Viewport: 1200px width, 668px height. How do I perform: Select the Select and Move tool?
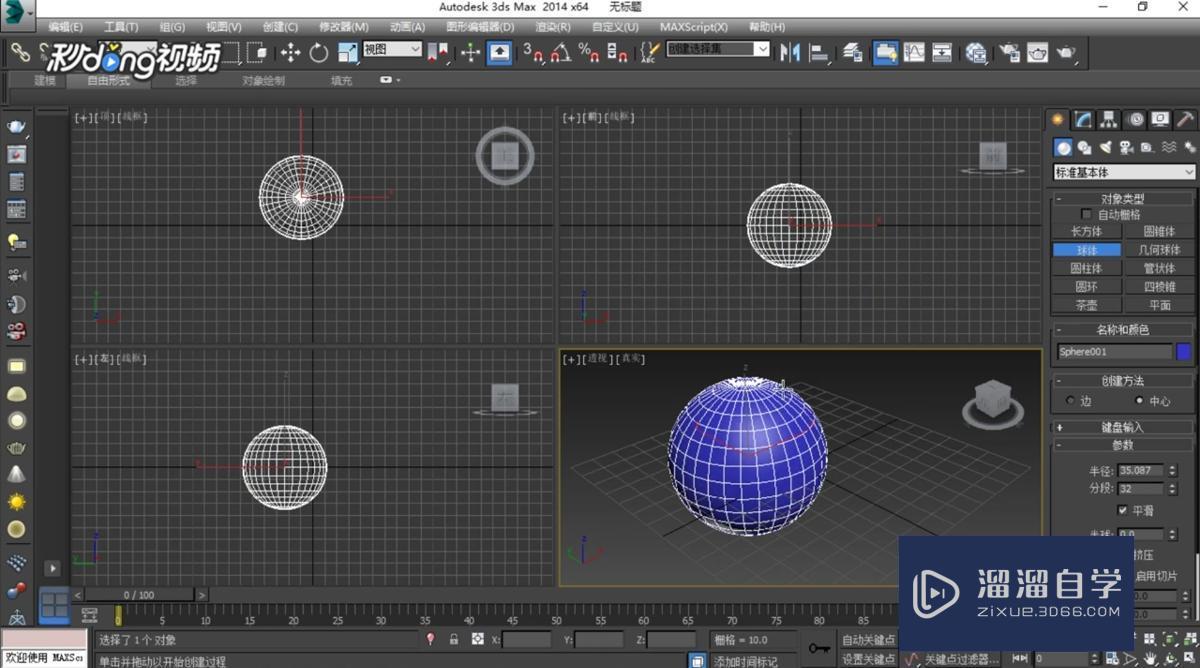coord(290,54)
